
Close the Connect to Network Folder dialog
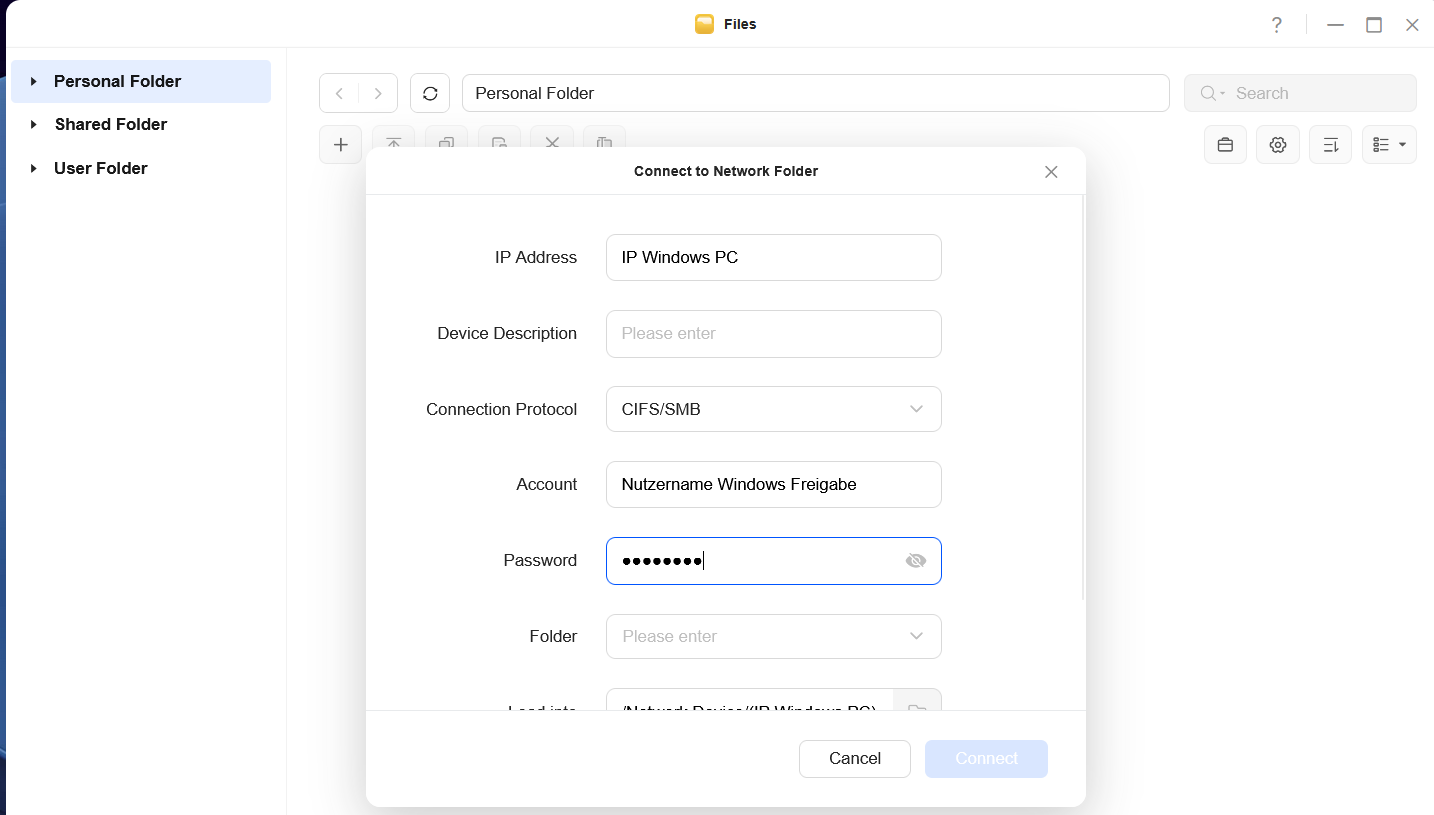(1050, 172)
